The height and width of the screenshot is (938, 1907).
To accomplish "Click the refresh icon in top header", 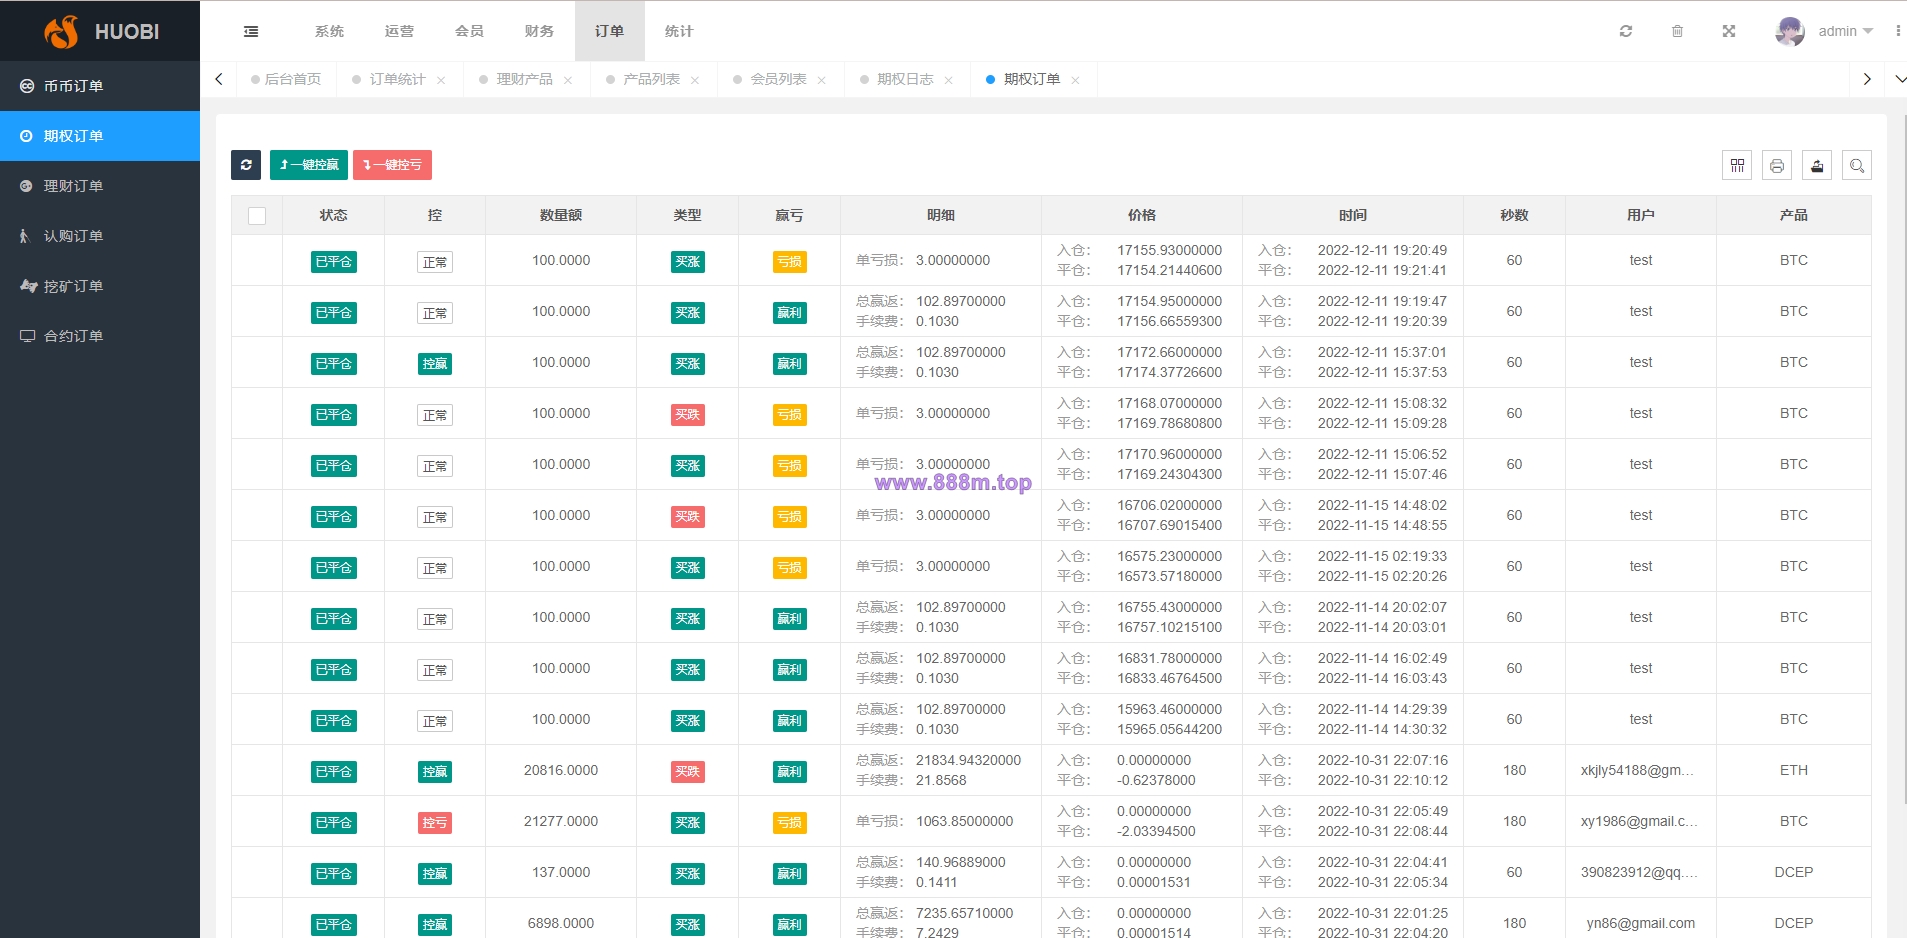I will pos(1626,31).
